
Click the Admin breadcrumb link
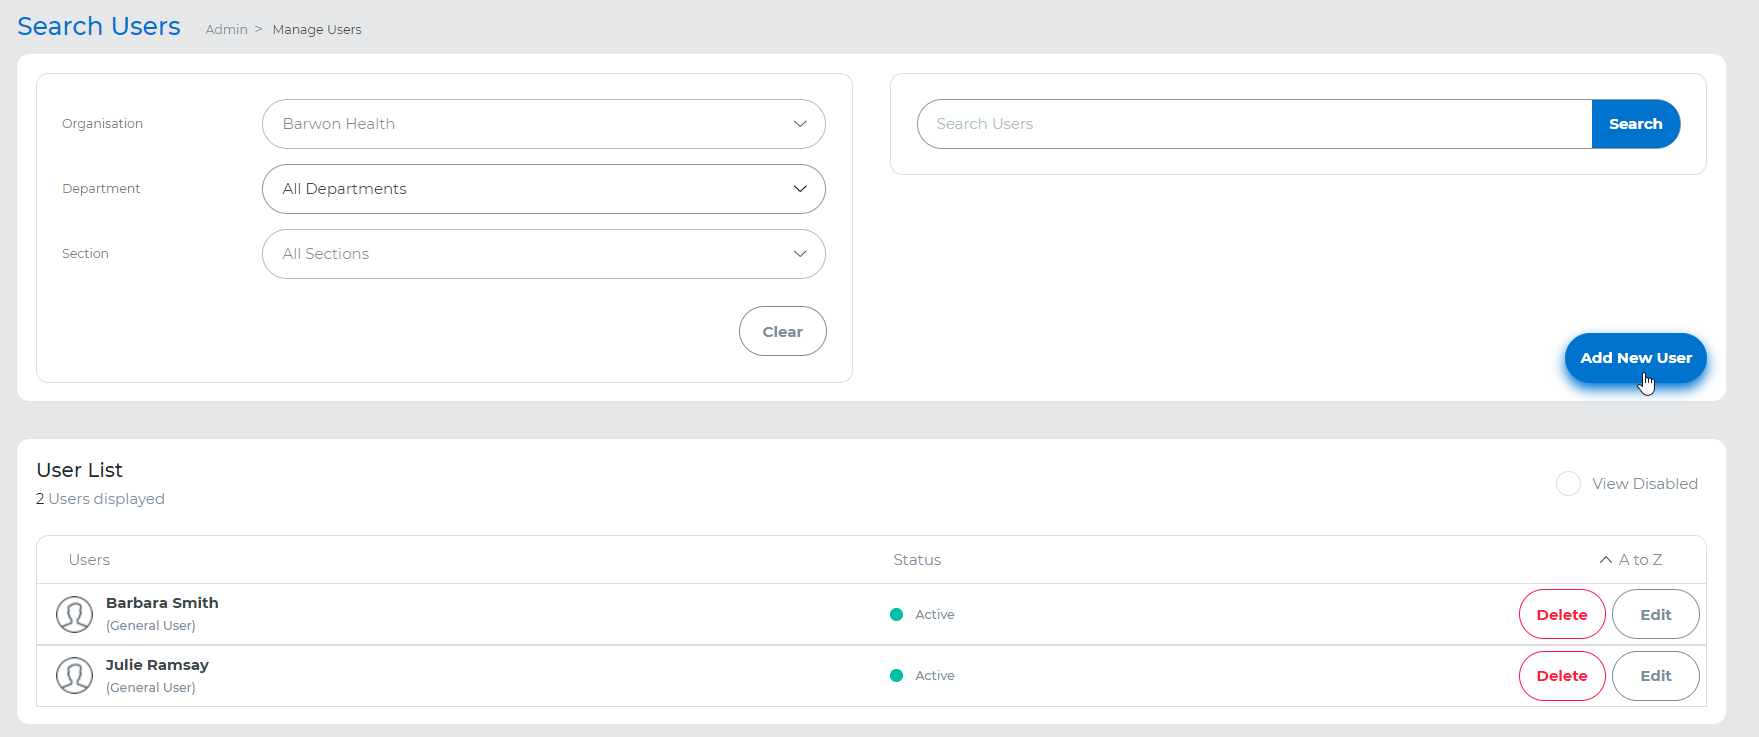coord(226,30)
